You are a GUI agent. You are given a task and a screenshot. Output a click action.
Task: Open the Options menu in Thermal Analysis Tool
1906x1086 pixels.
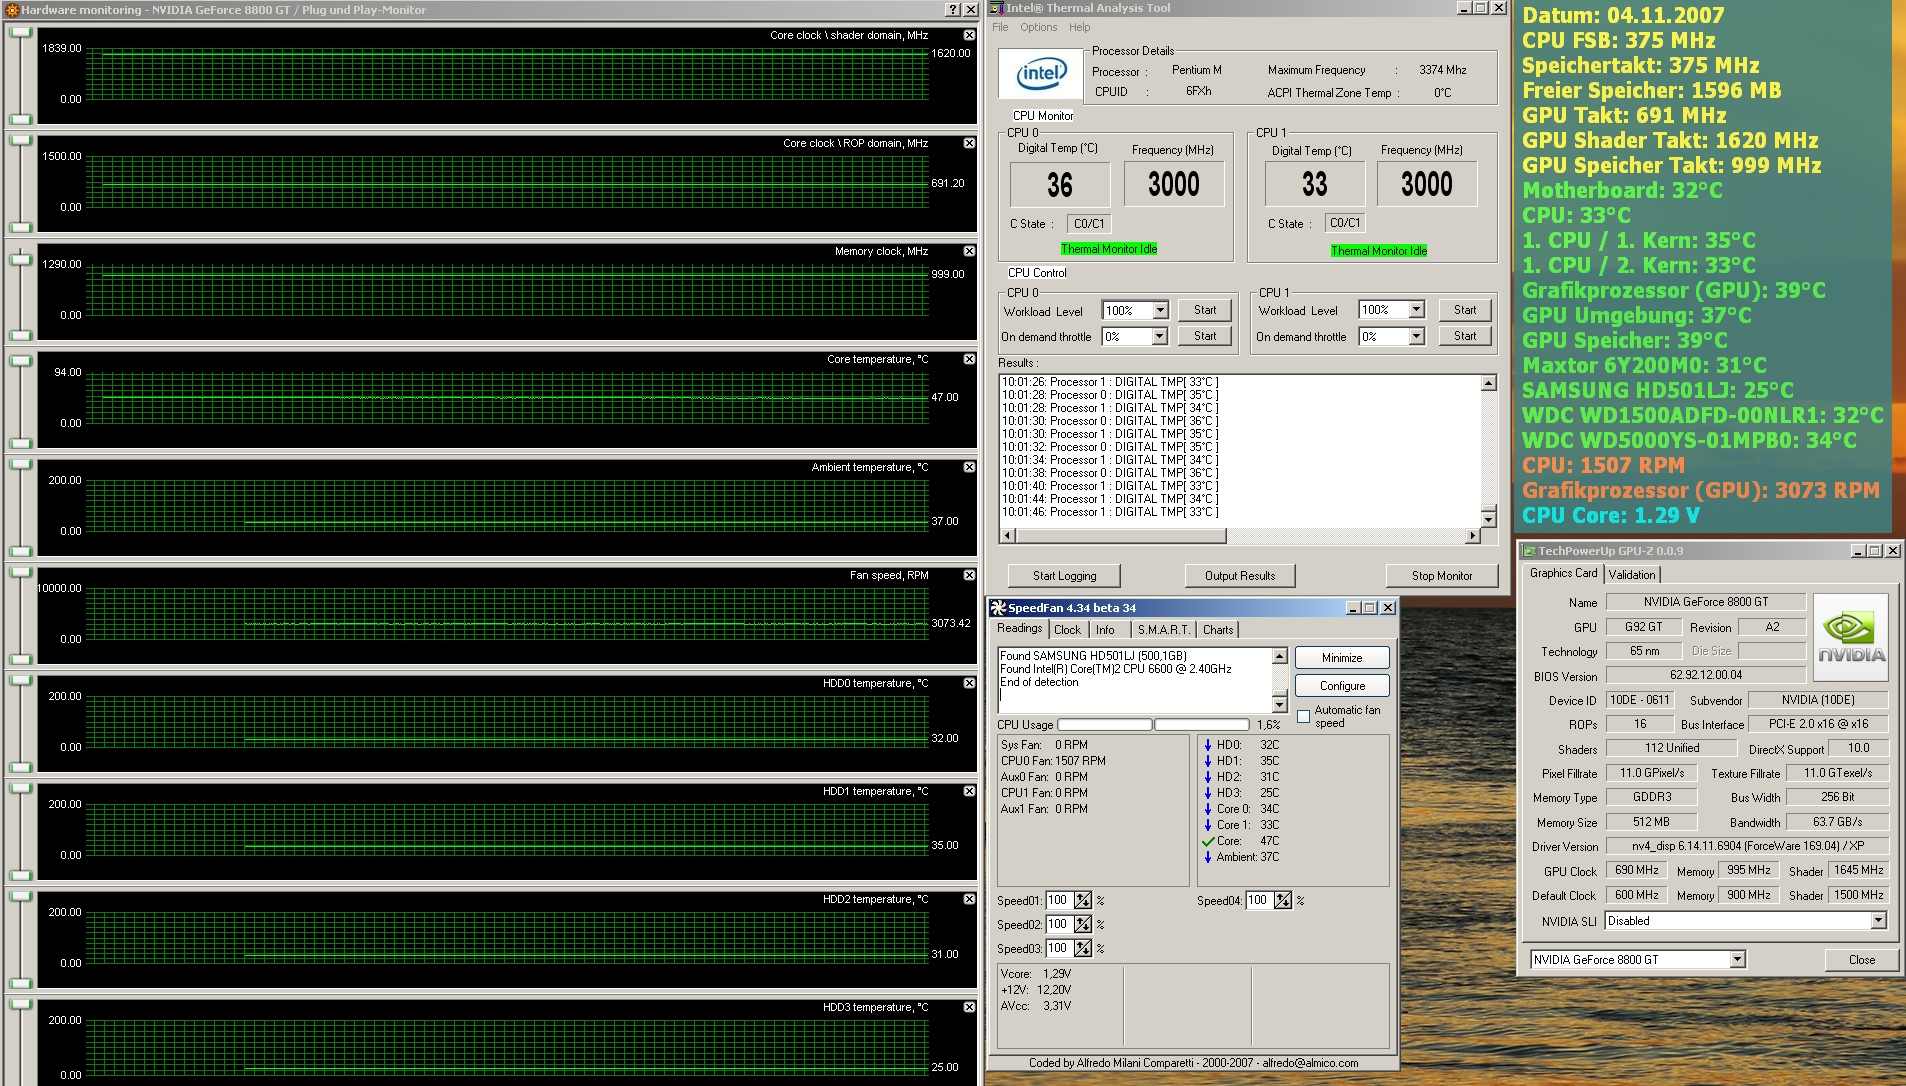pos(1039,27)
